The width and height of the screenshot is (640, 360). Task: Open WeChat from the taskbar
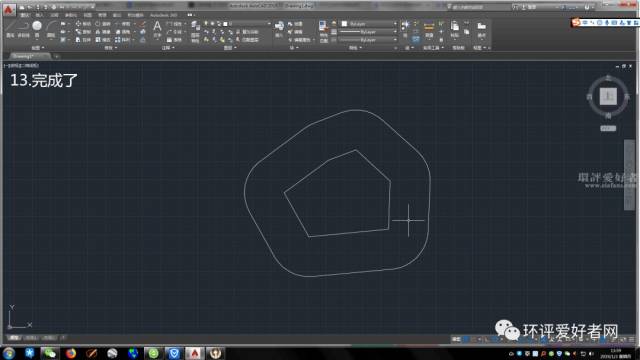pyautogui.click(x=50, y=353)
